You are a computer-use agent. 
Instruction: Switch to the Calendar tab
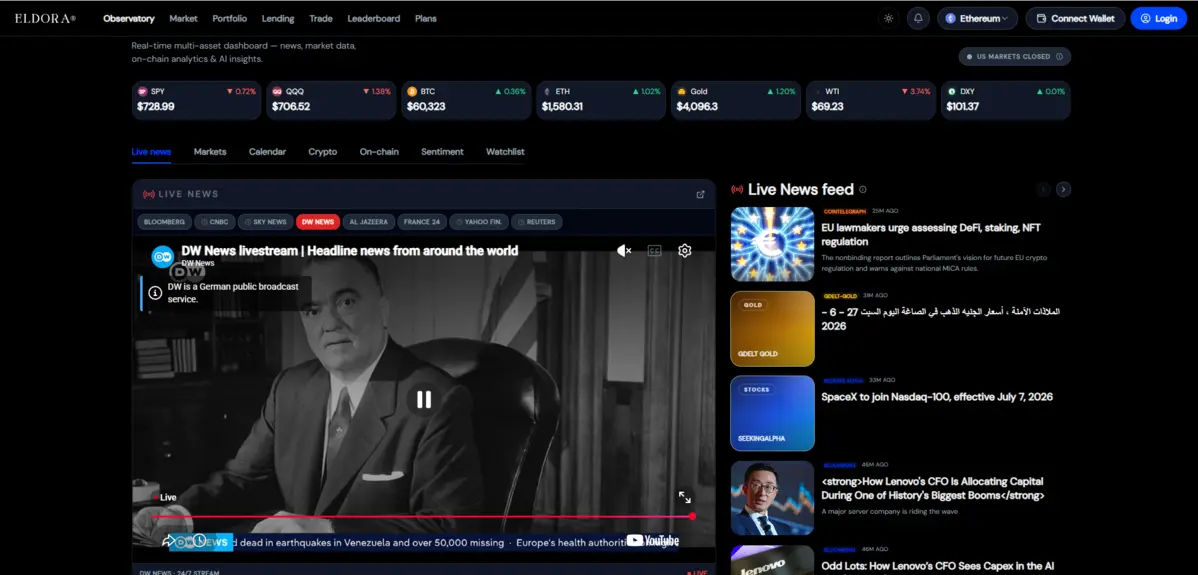[x=267, y=152]
